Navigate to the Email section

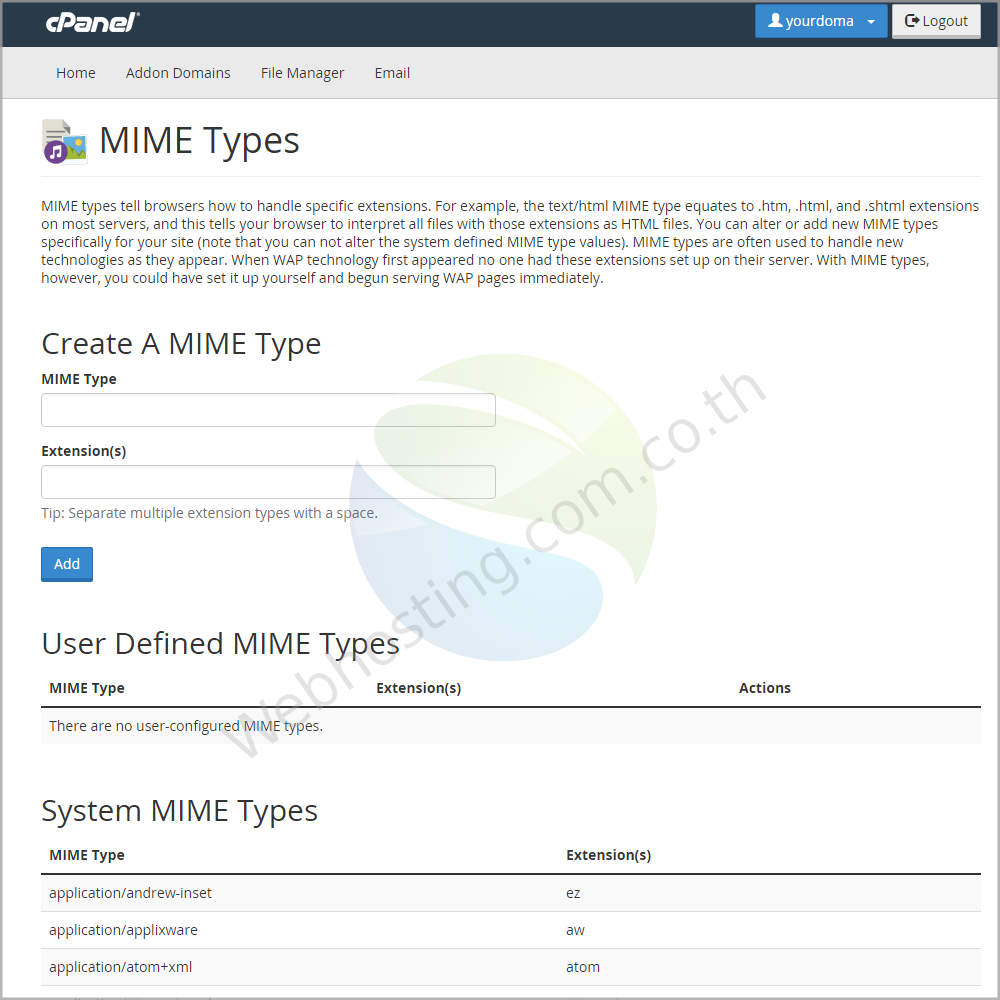click(x=392, y=72)
